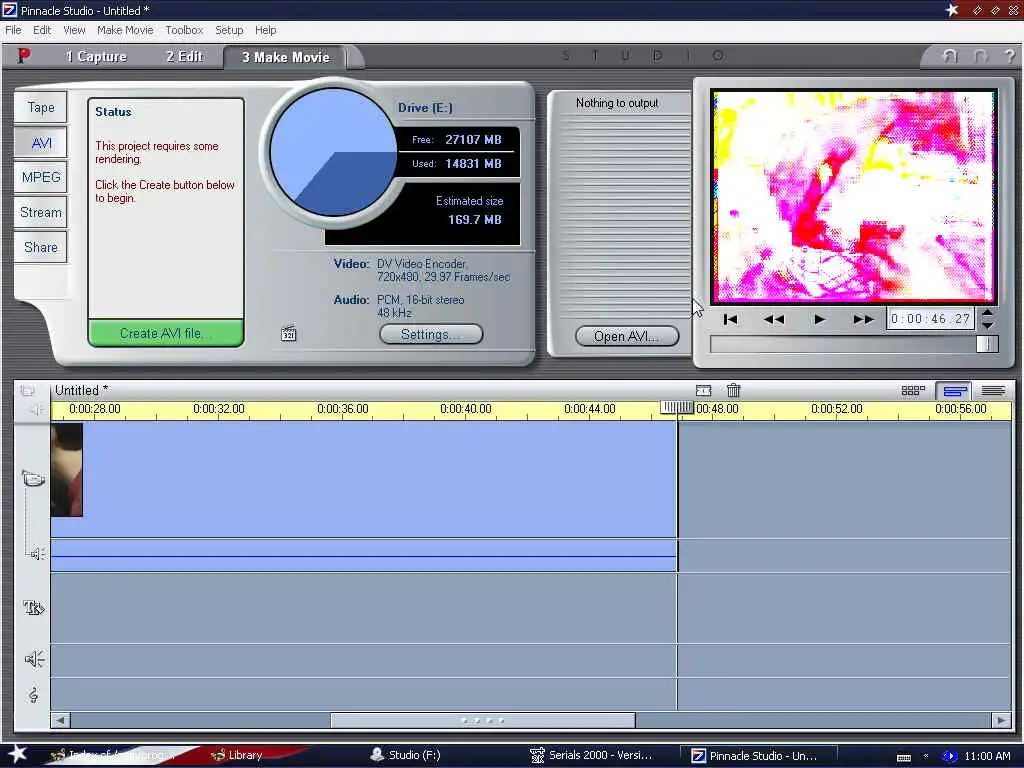Open the View menu
The image size is (1024, 768).
click(x=74, y=30)
